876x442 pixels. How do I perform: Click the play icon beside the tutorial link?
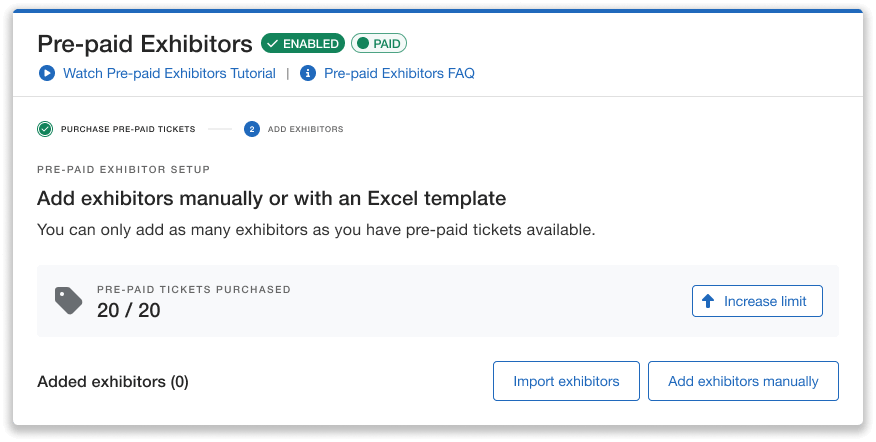pos(46,73)
